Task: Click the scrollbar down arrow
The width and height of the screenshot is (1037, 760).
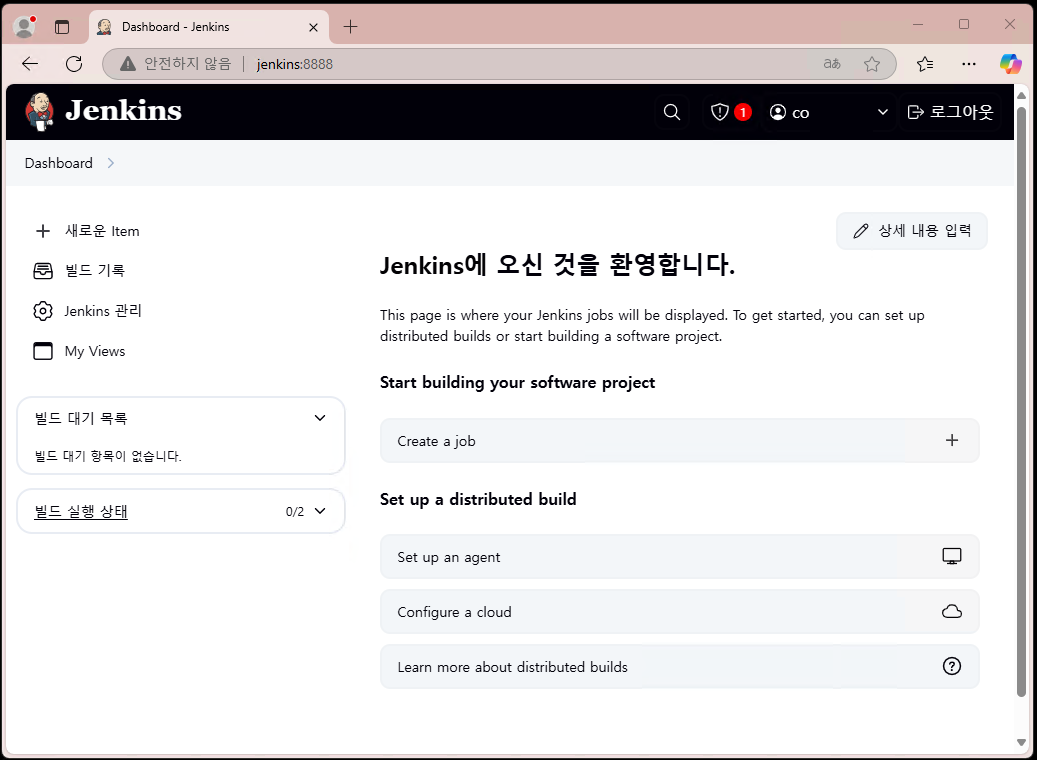Action: tap(1021, 742)
